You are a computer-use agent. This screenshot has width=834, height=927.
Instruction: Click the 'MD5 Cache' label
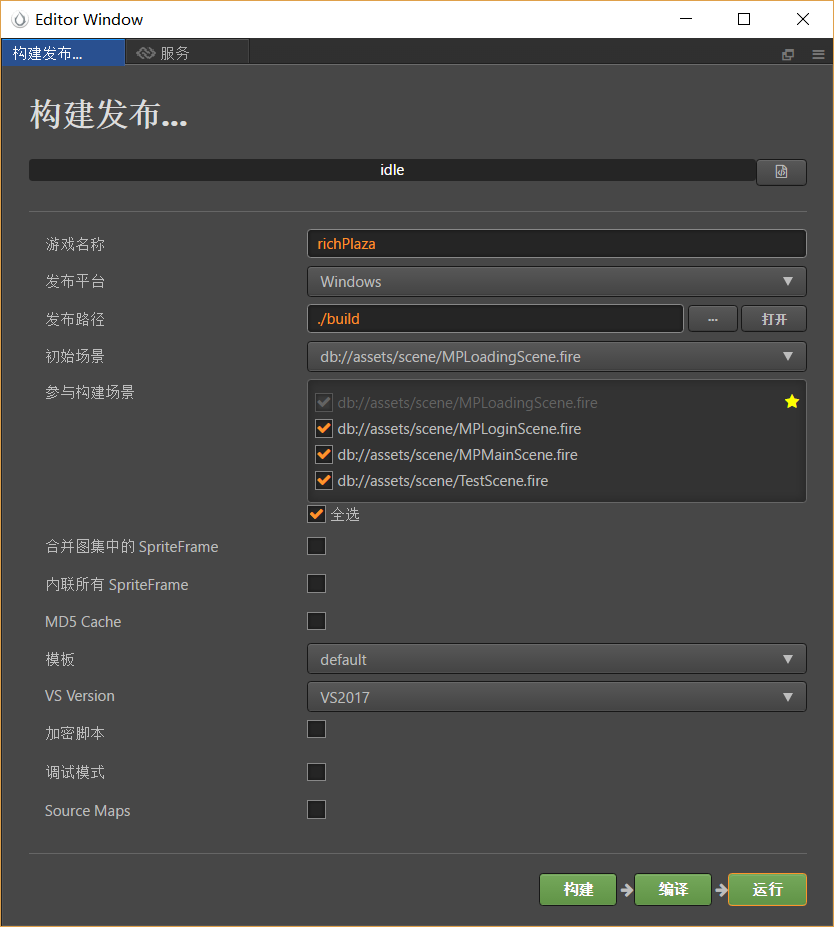point(83,621)
